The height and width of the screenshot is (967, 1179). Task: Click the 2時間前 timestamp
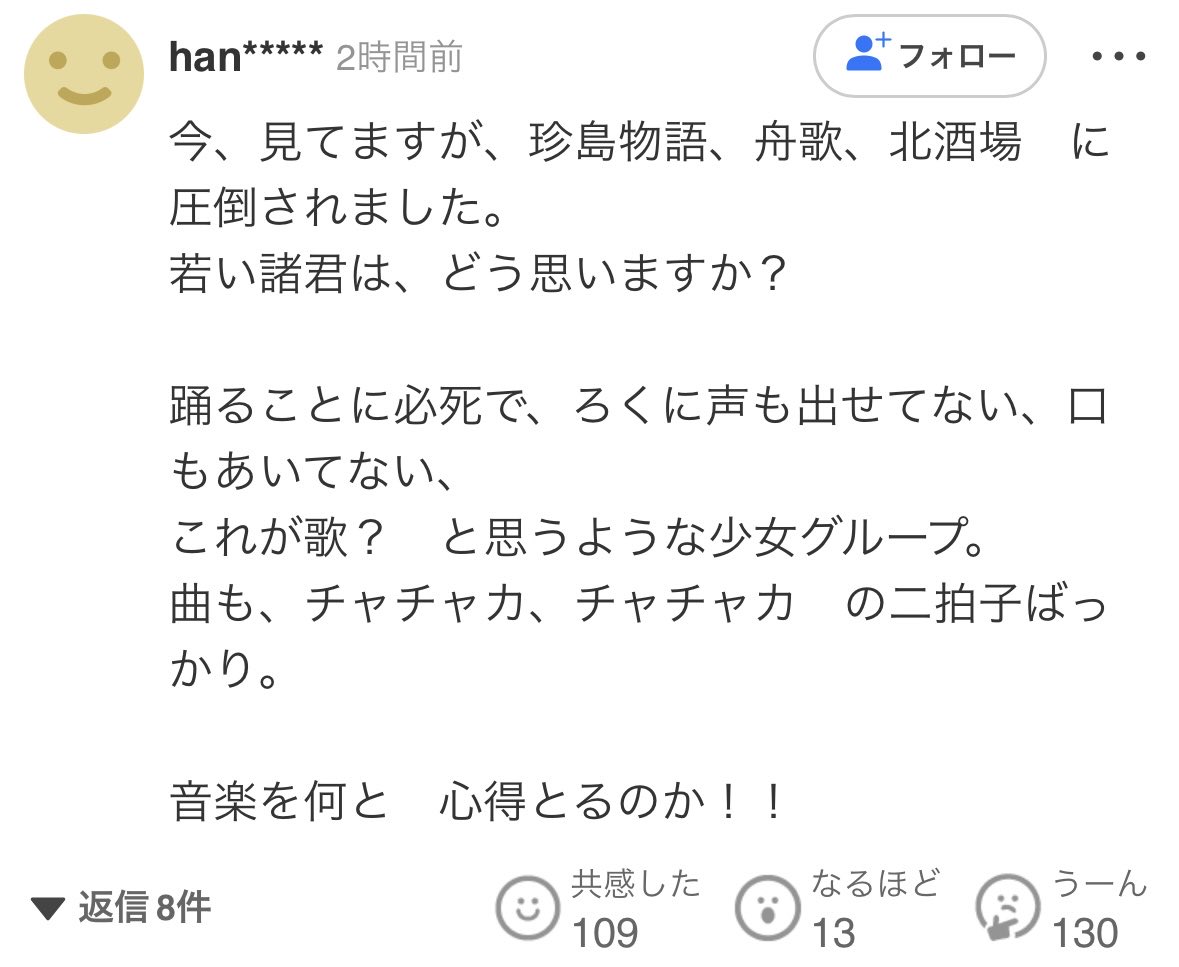[x=399, y=57]
